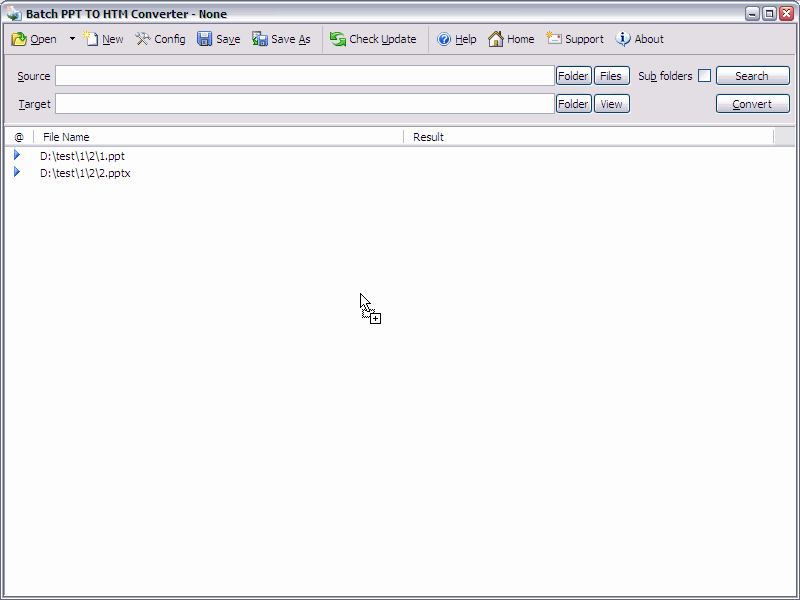Click the Search button
Screen dimensions: 800x600
[x=753, y=76]
